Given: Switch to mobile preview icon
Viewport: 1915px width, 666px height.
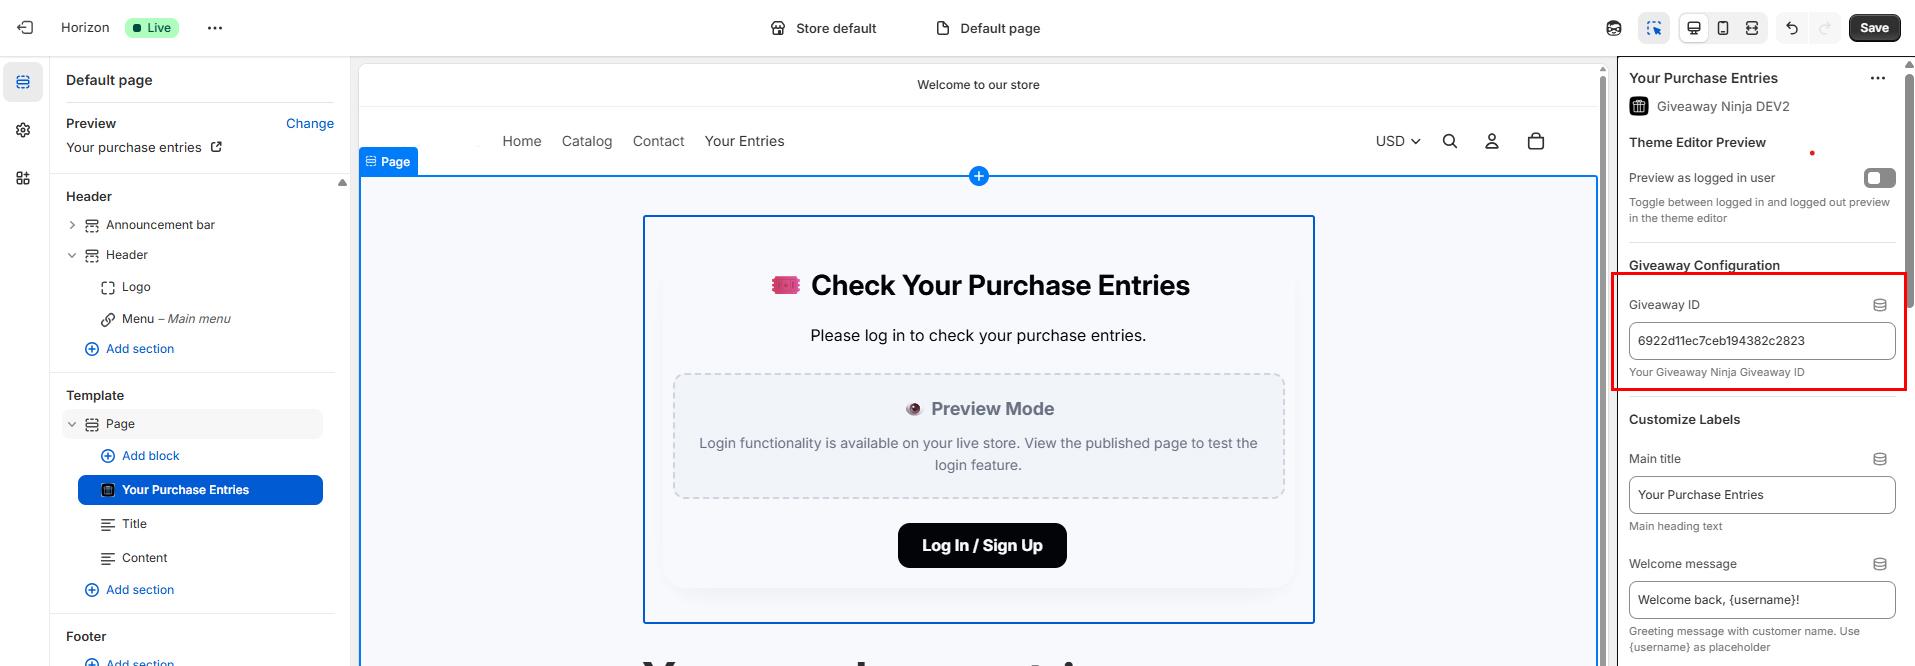Looking at the screenshot, I should 1723,28.
